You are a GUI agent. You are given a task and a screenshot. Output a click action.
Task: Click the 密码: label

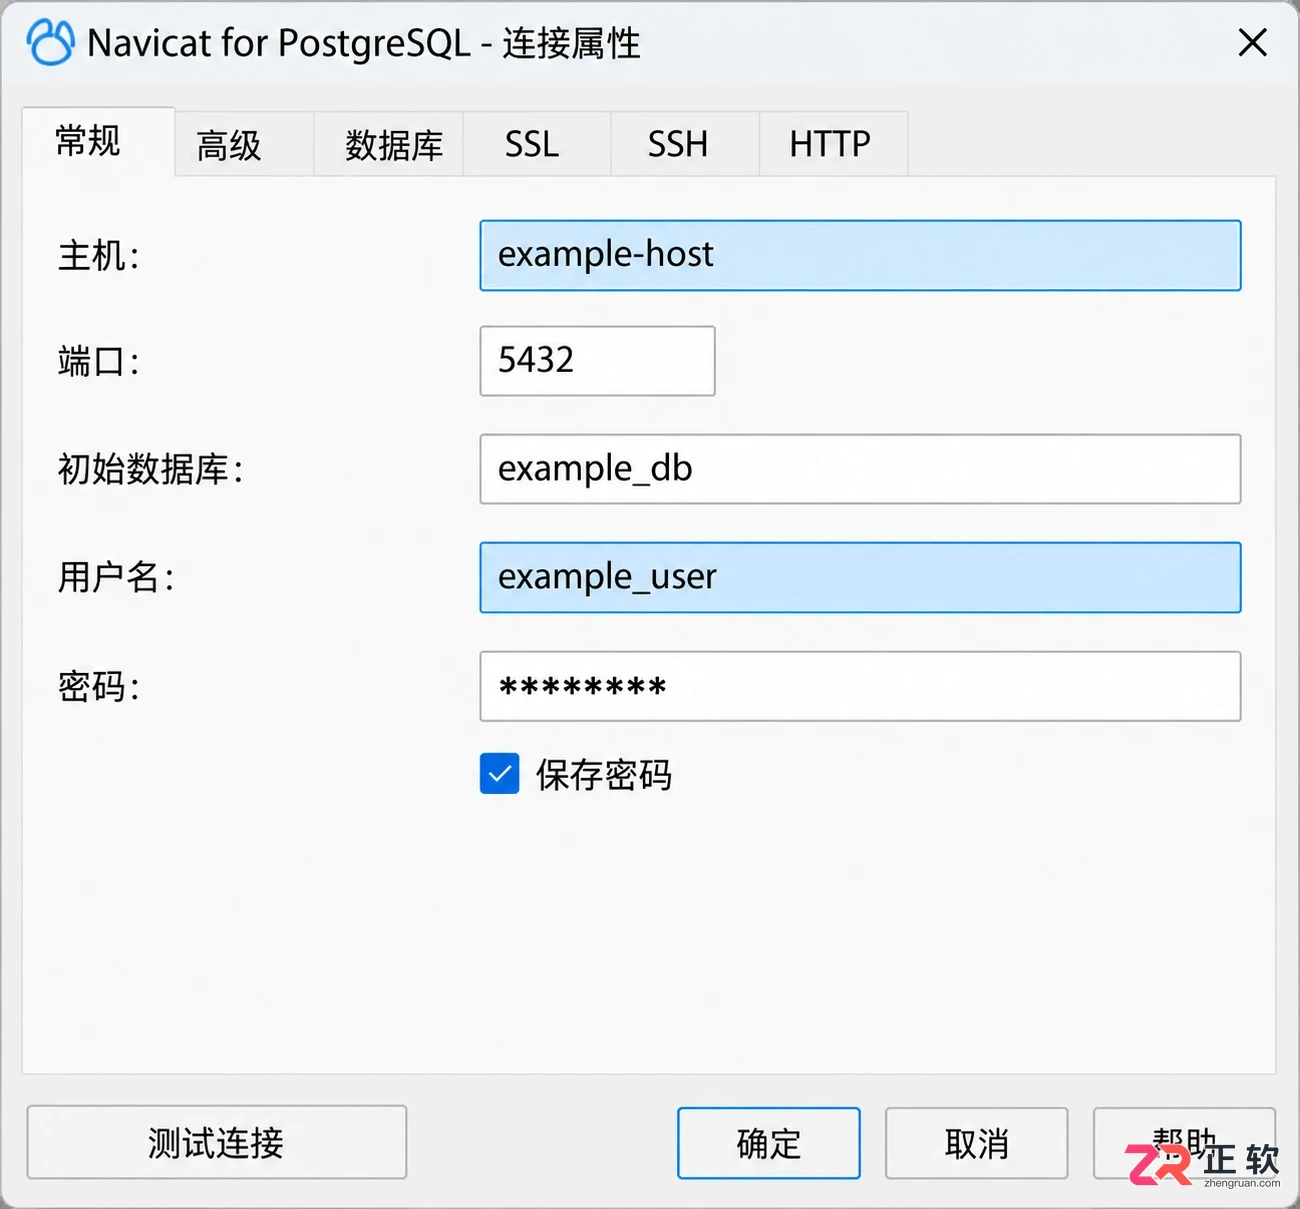[99, 686]
